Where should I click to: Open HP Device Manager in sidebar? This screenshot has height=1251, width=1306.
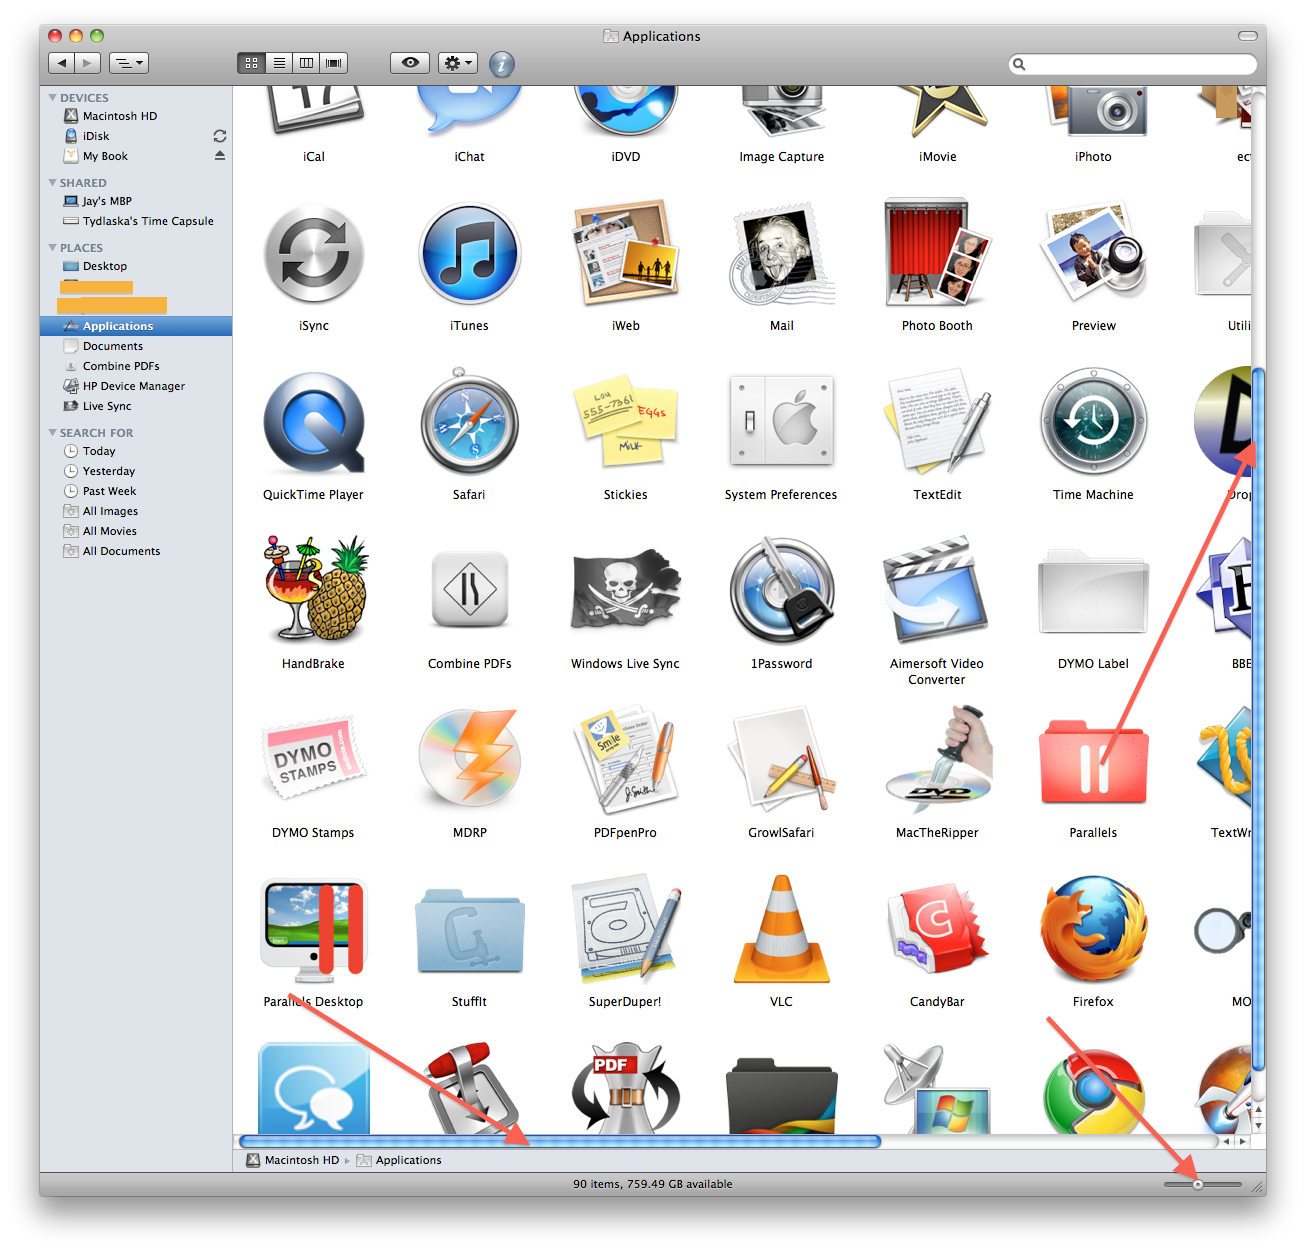(136, 386)
